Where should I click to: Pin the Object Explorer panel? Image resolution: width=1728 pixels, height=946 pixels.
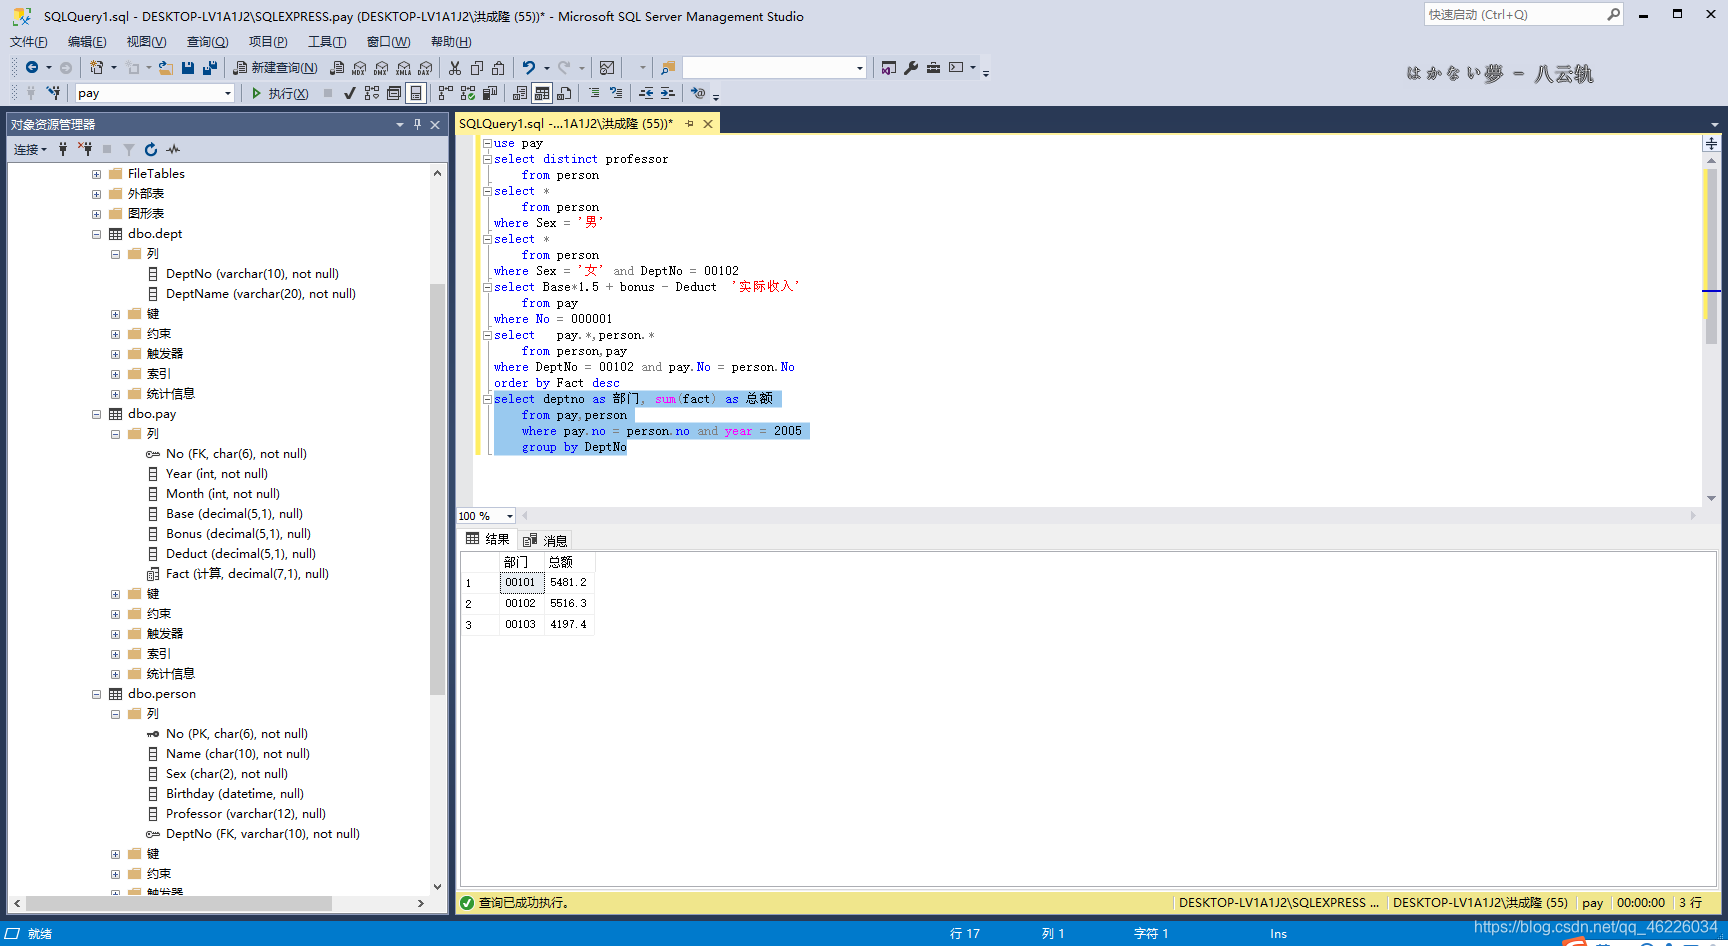pyautogui.click(x=418, y=124)
